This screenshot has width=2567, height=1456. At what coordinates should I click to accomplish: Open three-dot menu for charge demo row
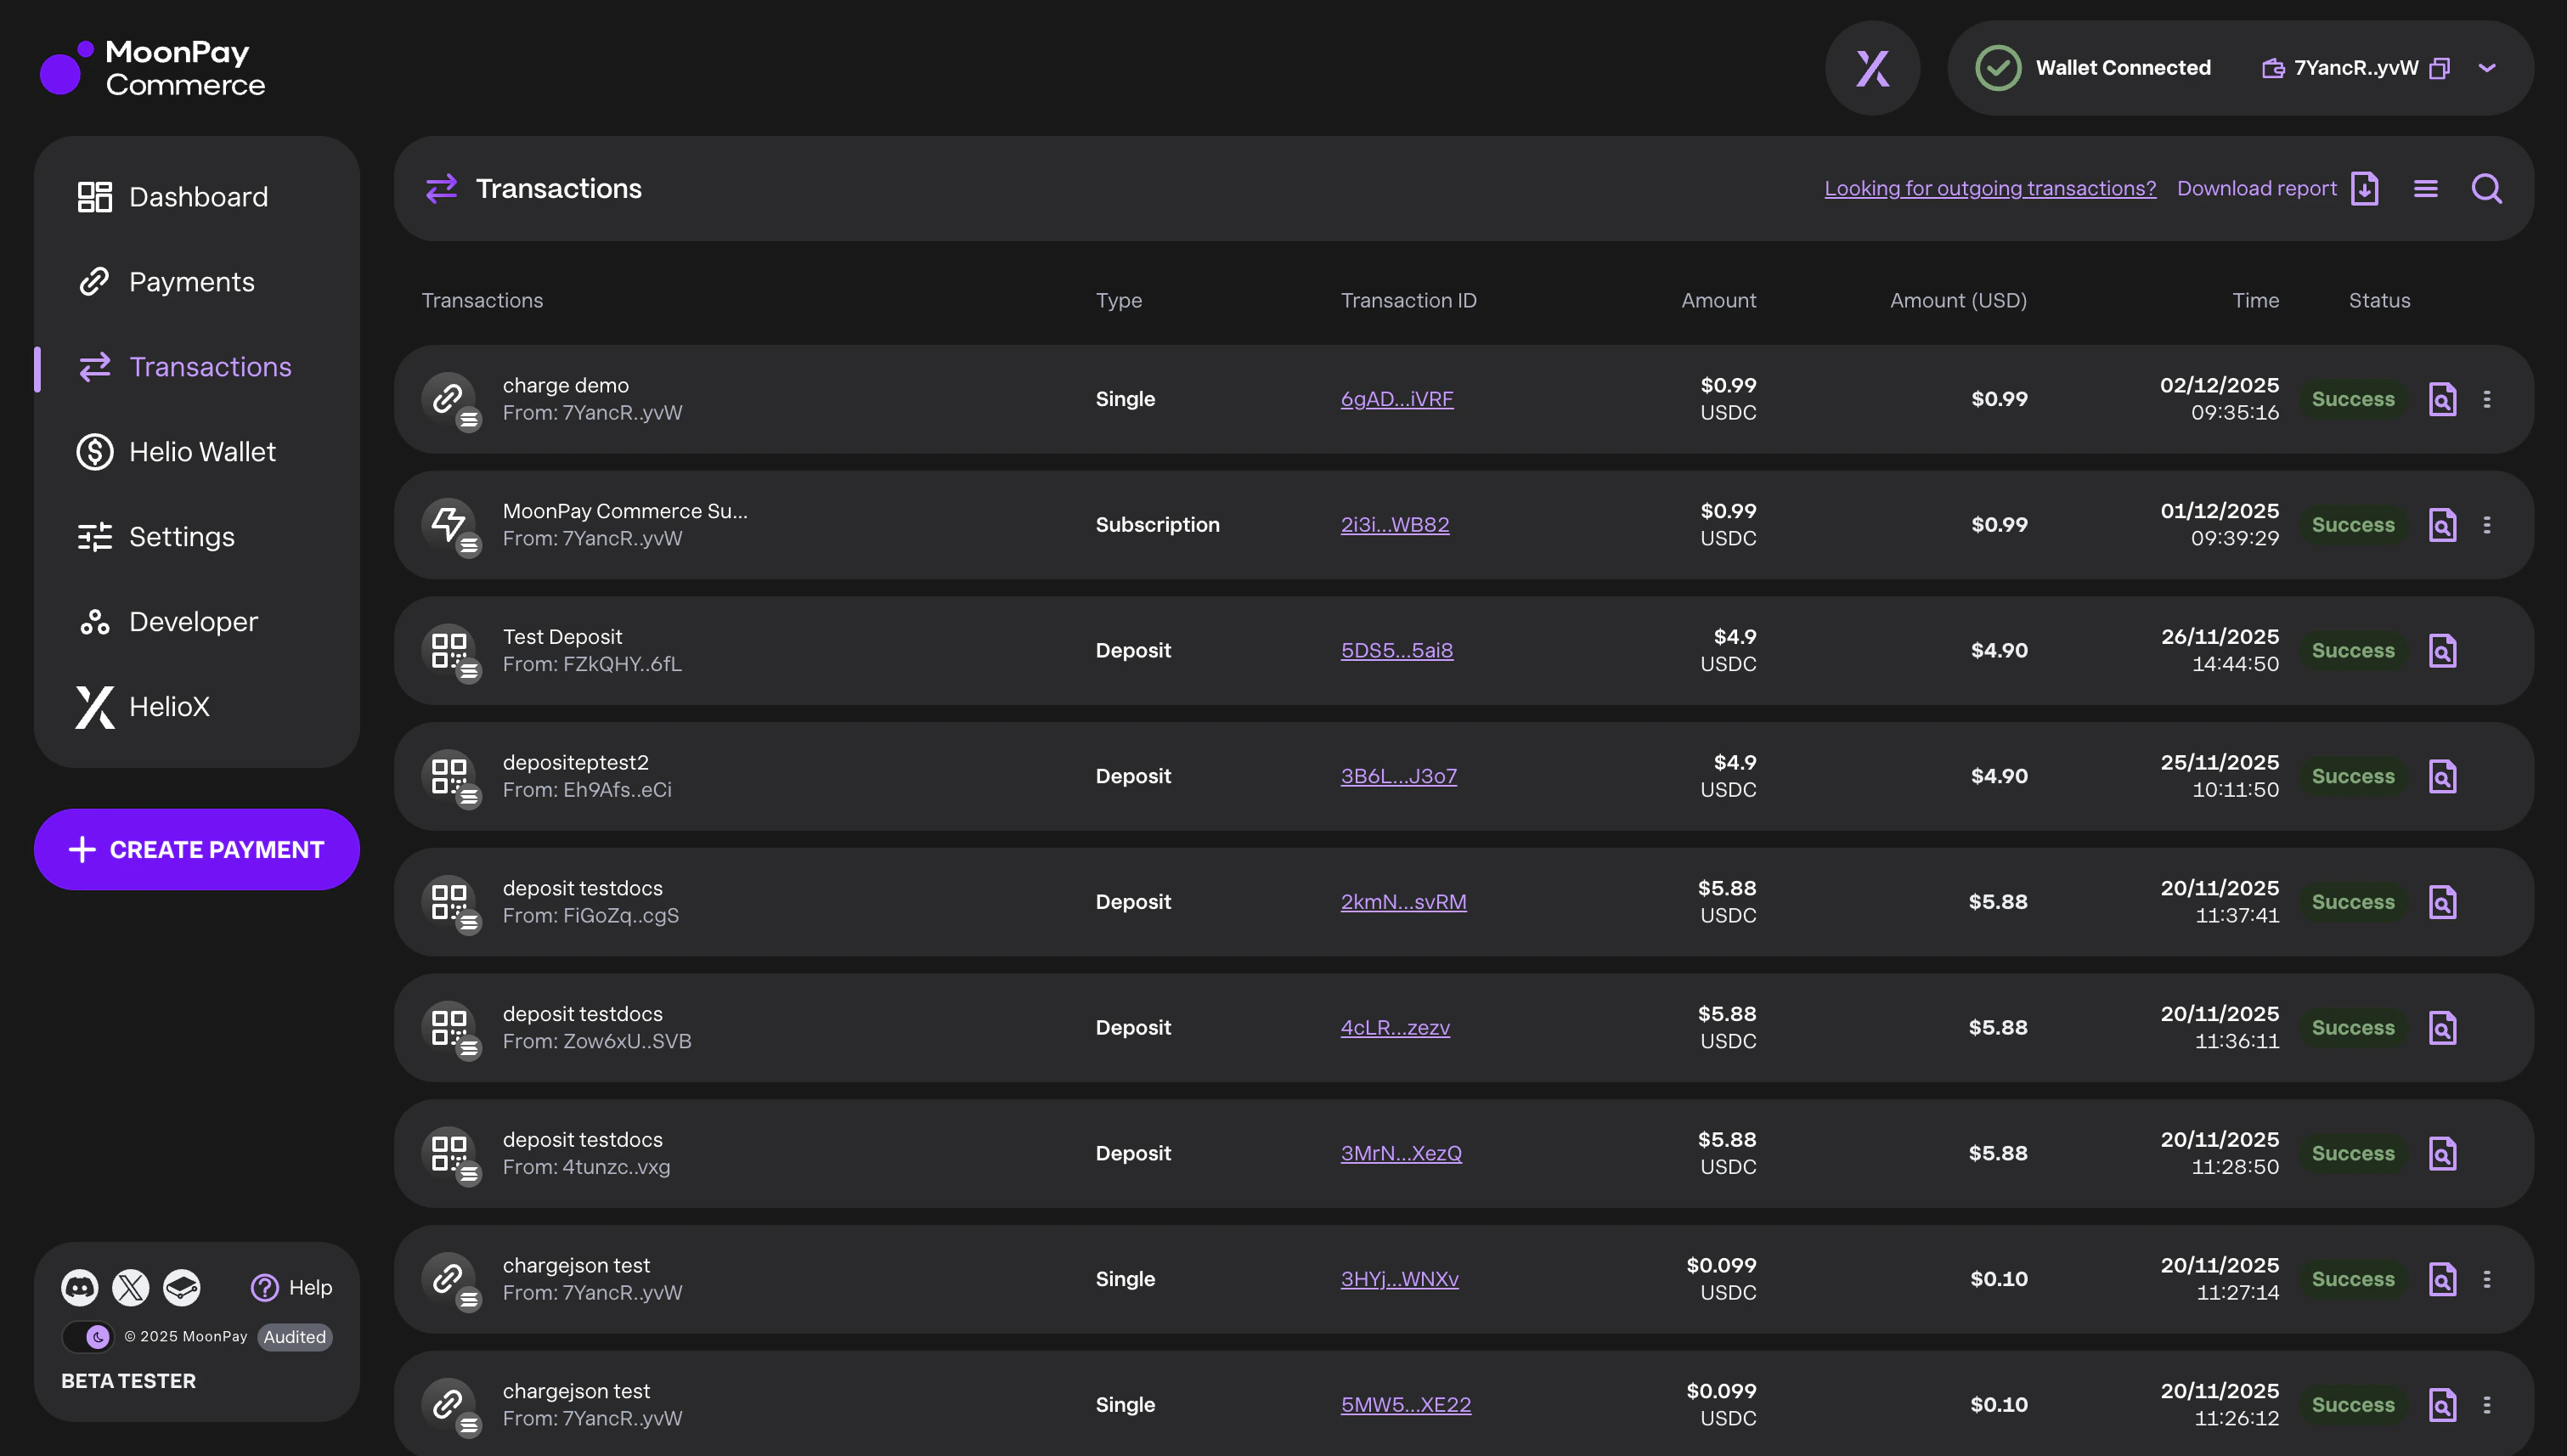click(x=2487, y=399)
